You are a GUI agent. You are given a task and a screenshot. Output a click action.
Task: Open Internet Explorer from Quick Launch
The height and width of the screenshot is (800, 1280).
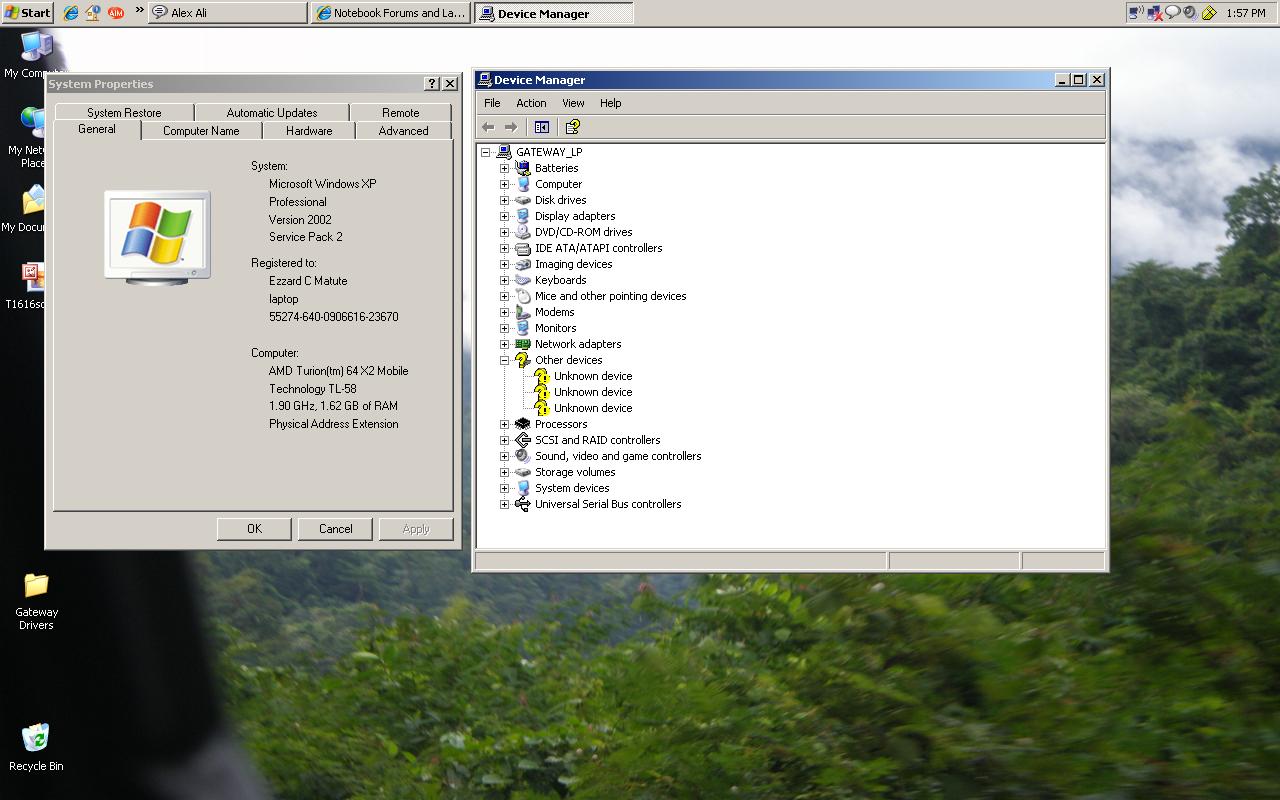tap(71, 13)
